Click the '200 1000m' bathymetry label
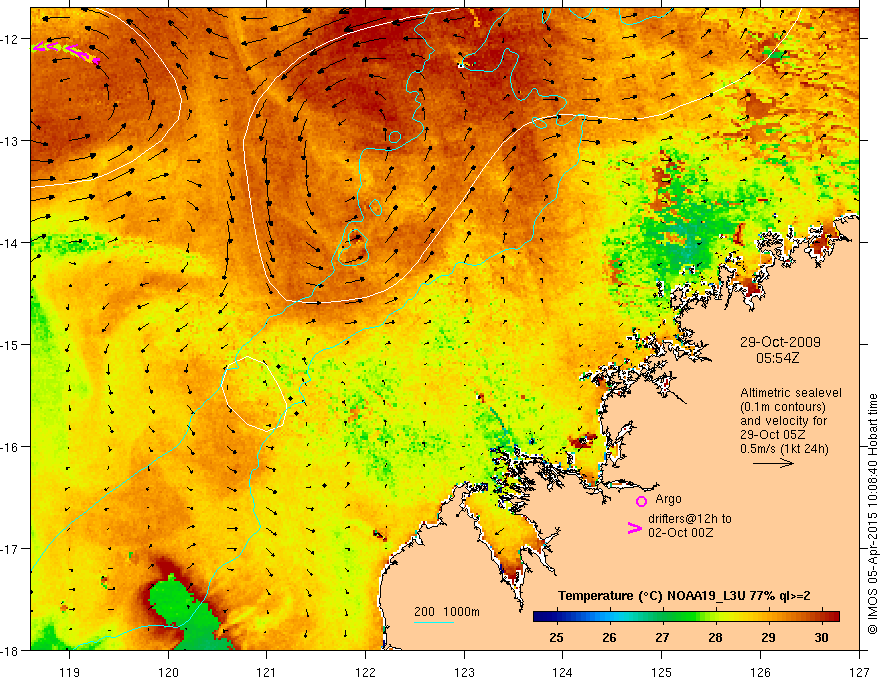This screenshot has width=880, height=680. pos(447,612)
